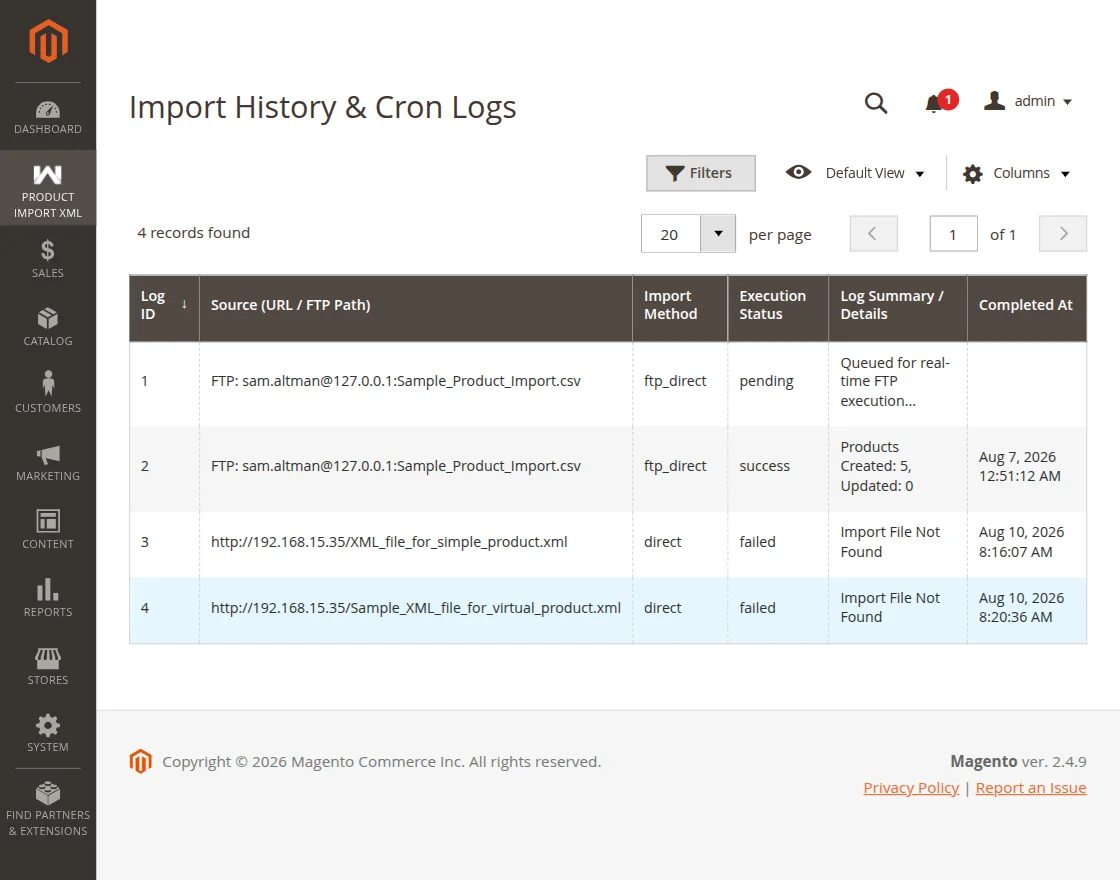Screen dimensions: 1120x880
Task: Go to previous page arrow
Action: point(874,234)
